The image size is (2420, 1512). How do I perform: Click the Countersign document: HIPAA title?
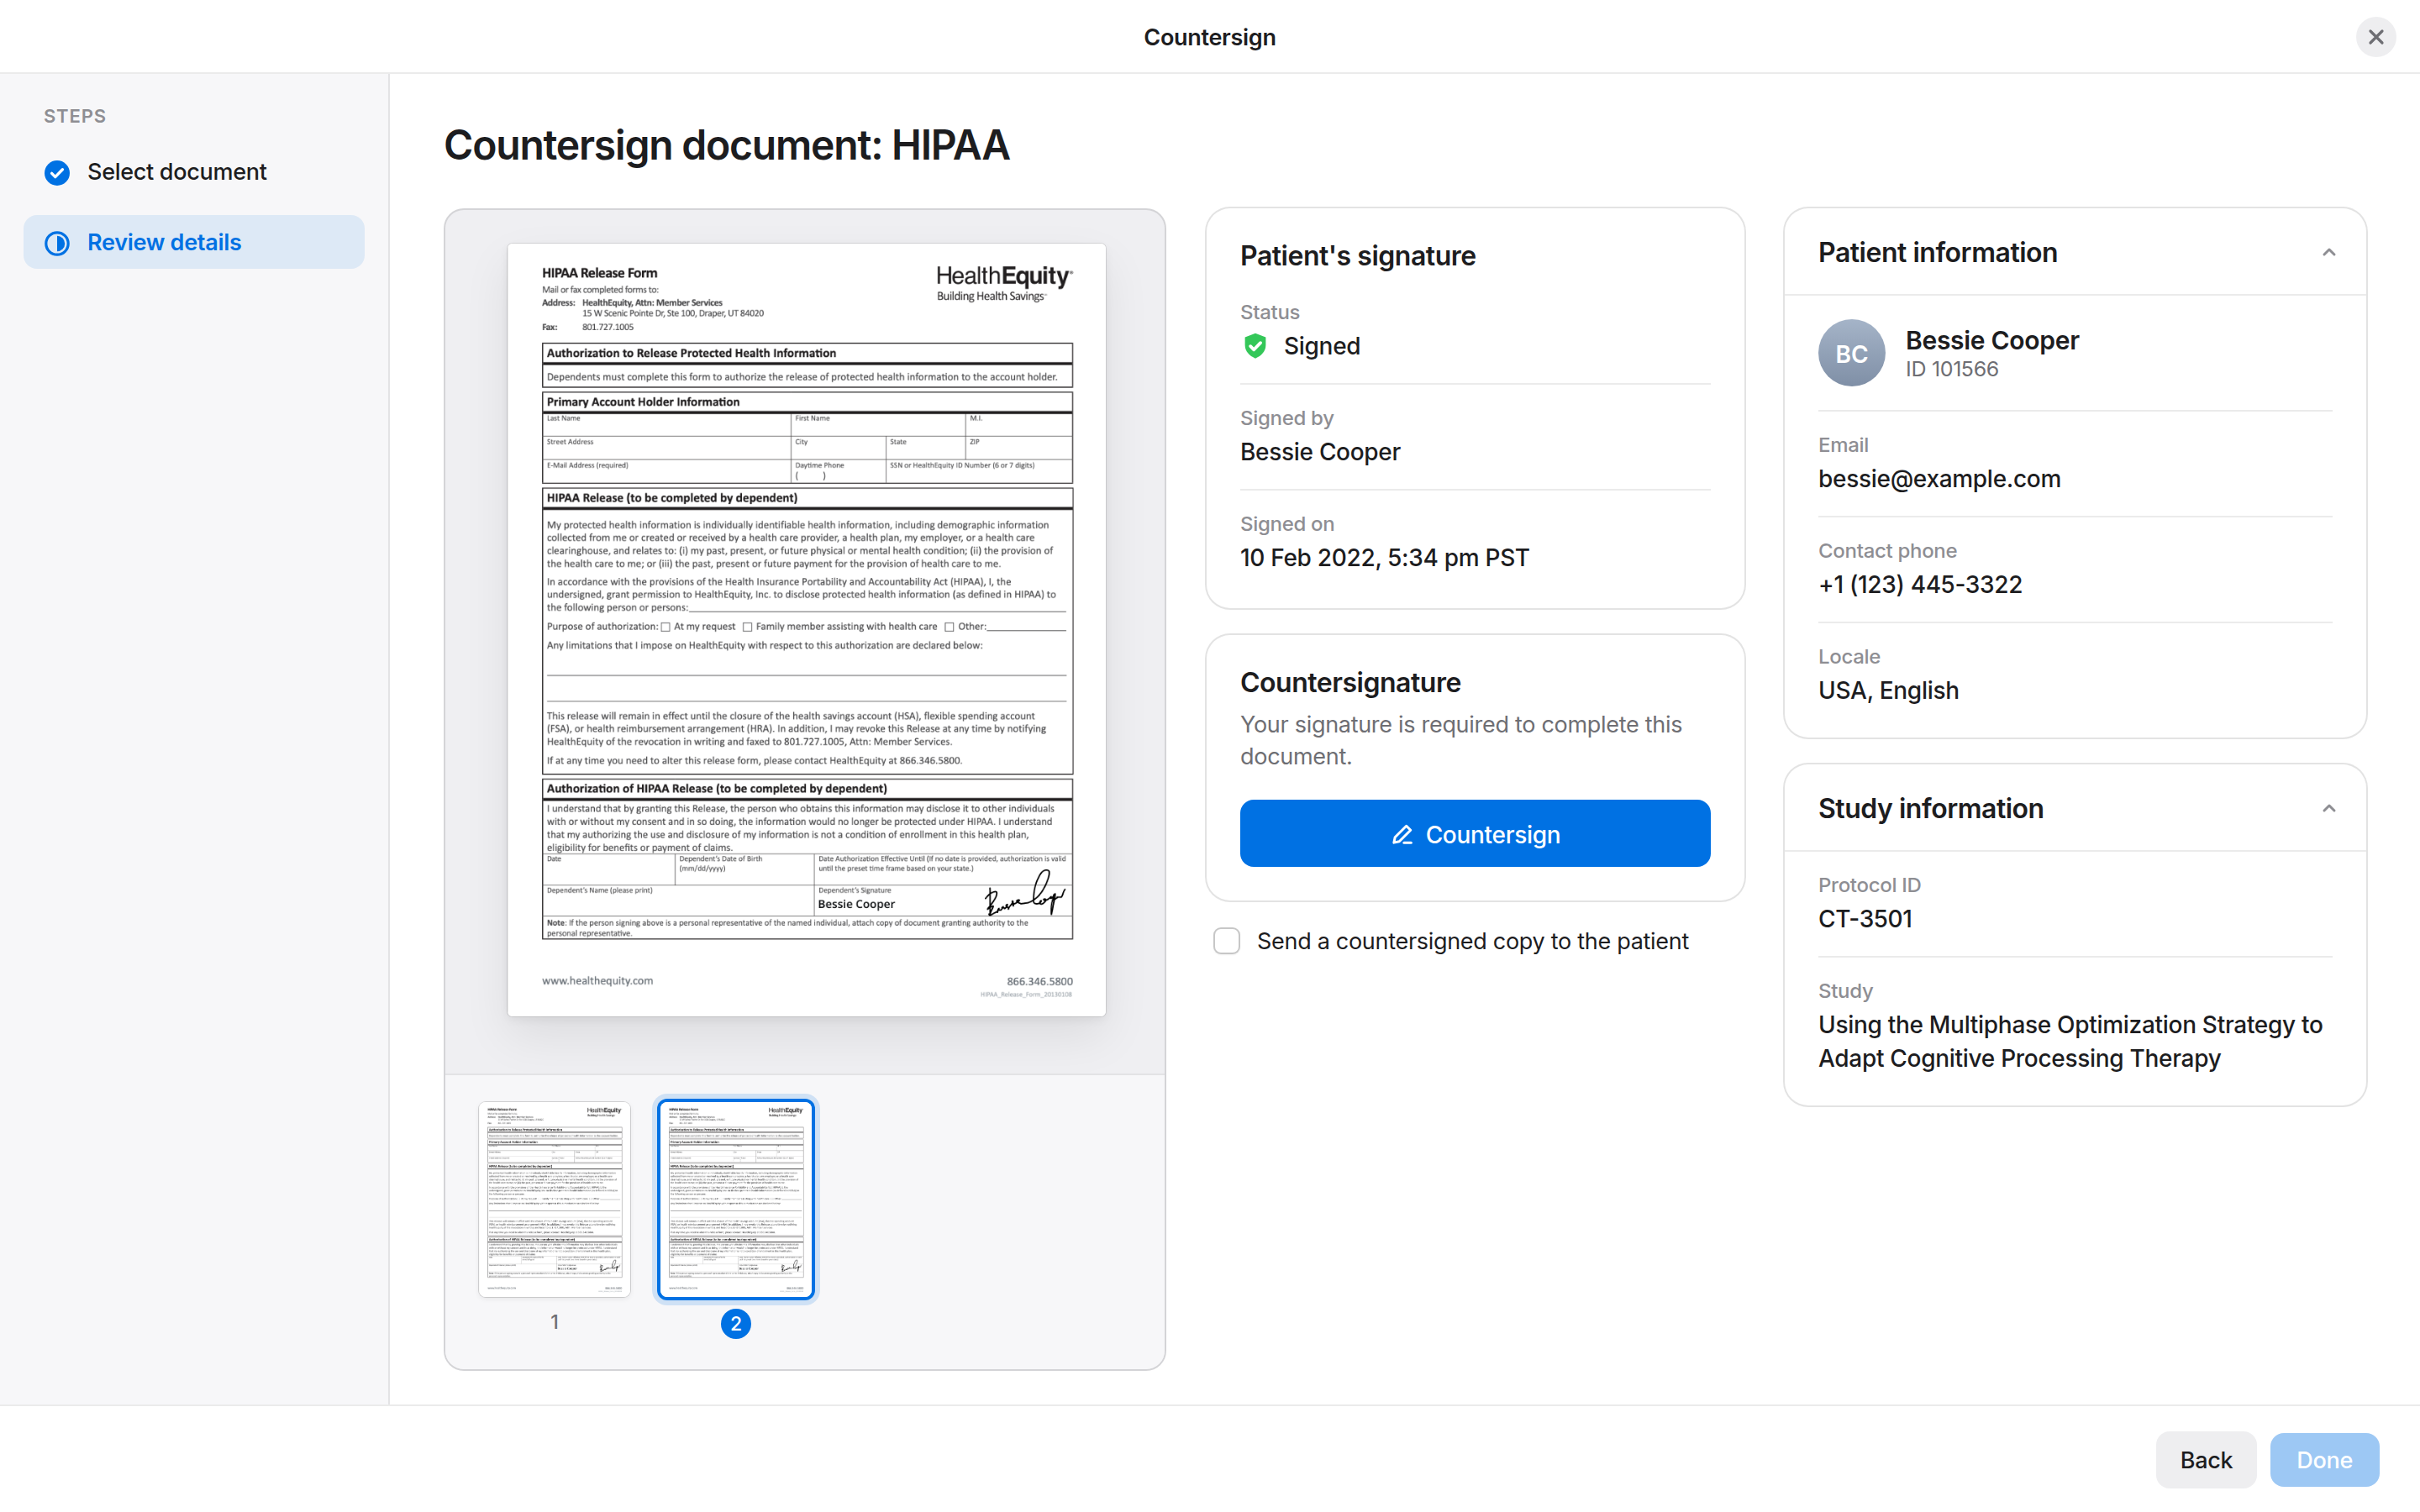pos(727,145)
